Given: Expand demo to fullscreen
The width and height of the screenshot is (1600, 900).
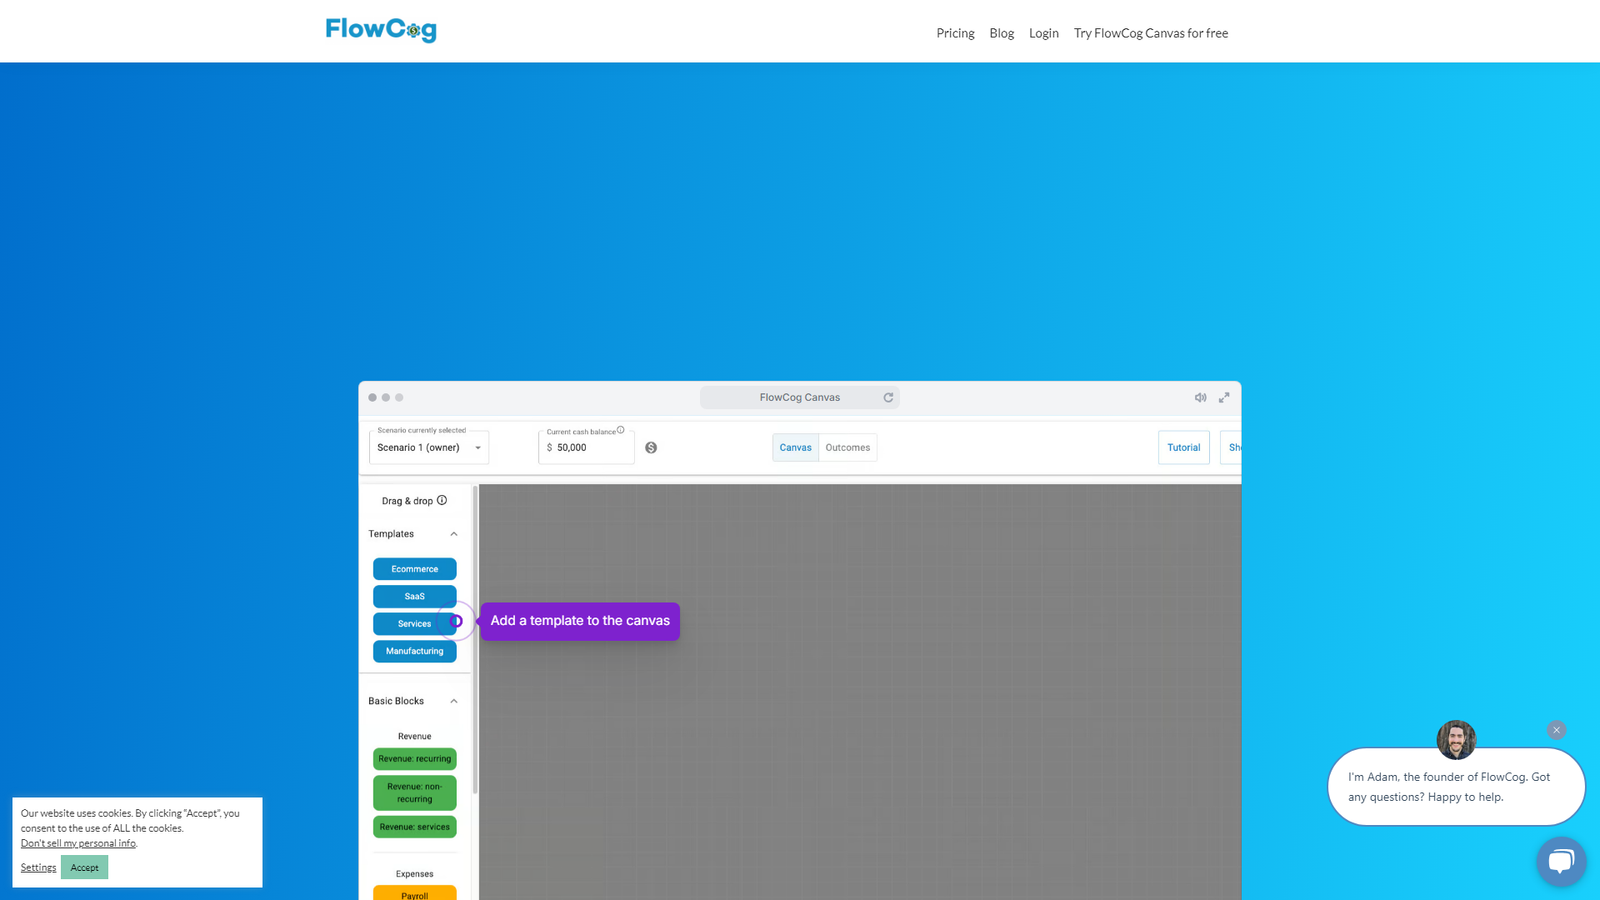Looking at the screenshot, I should pos(1224,398).
